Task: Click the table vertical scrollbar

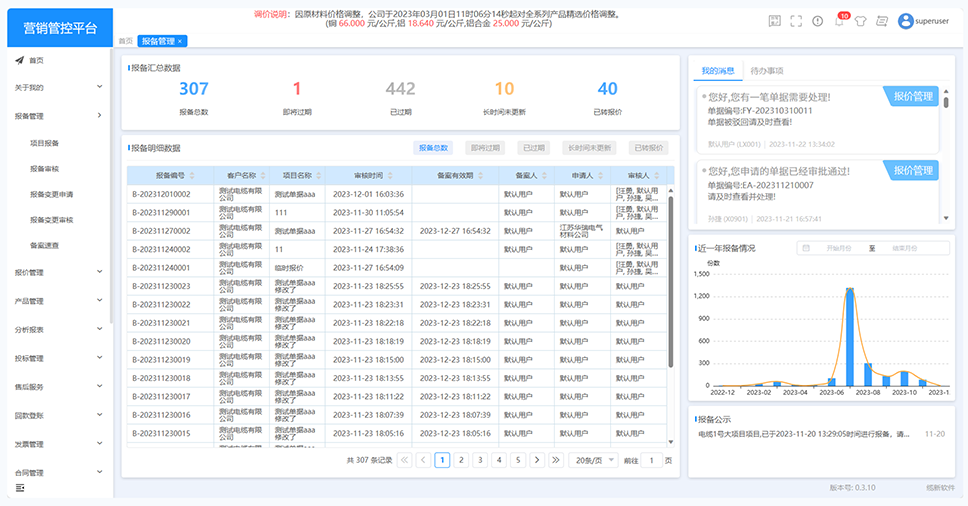Action: [x=670, y=281]
